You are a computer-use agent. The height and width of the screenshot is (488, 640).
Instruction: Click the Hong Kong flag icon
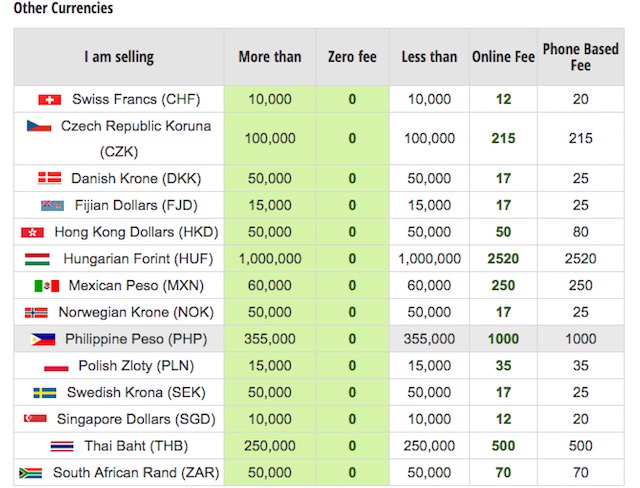pos(33,232)
